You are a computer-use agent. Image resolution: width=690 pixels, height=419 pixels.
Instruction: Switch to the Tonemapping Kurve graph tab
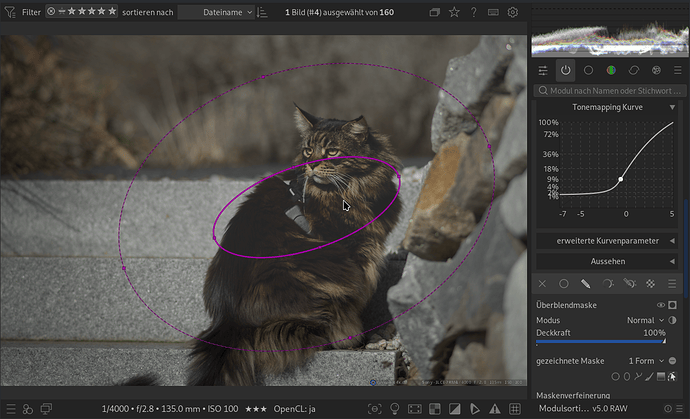[608, 106]
